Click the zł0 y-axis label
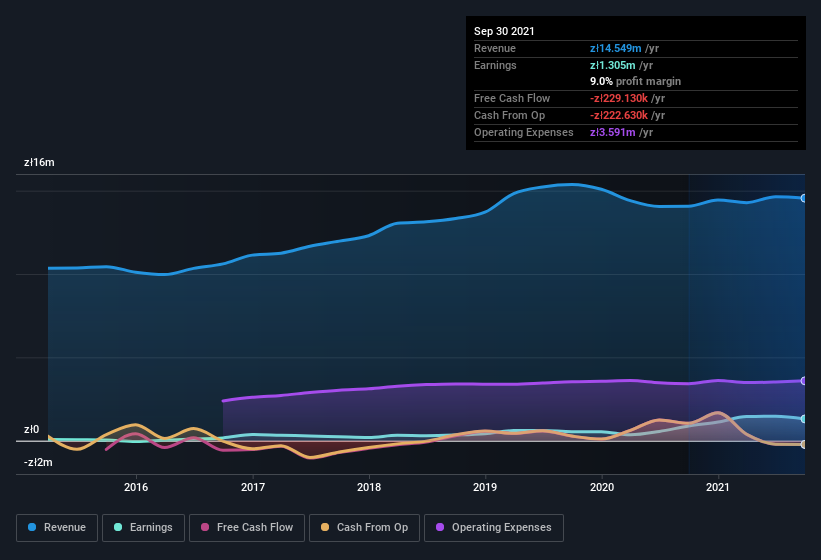The height and width of the screenshot is (560, 821). (x=31, y=430)
